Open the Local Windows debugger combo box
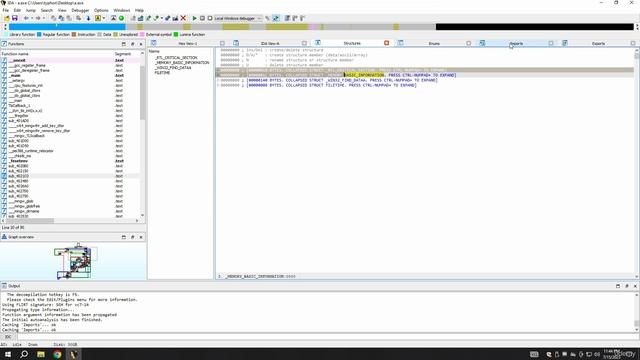Screen dimensions: 640x360 pos(238,18)
